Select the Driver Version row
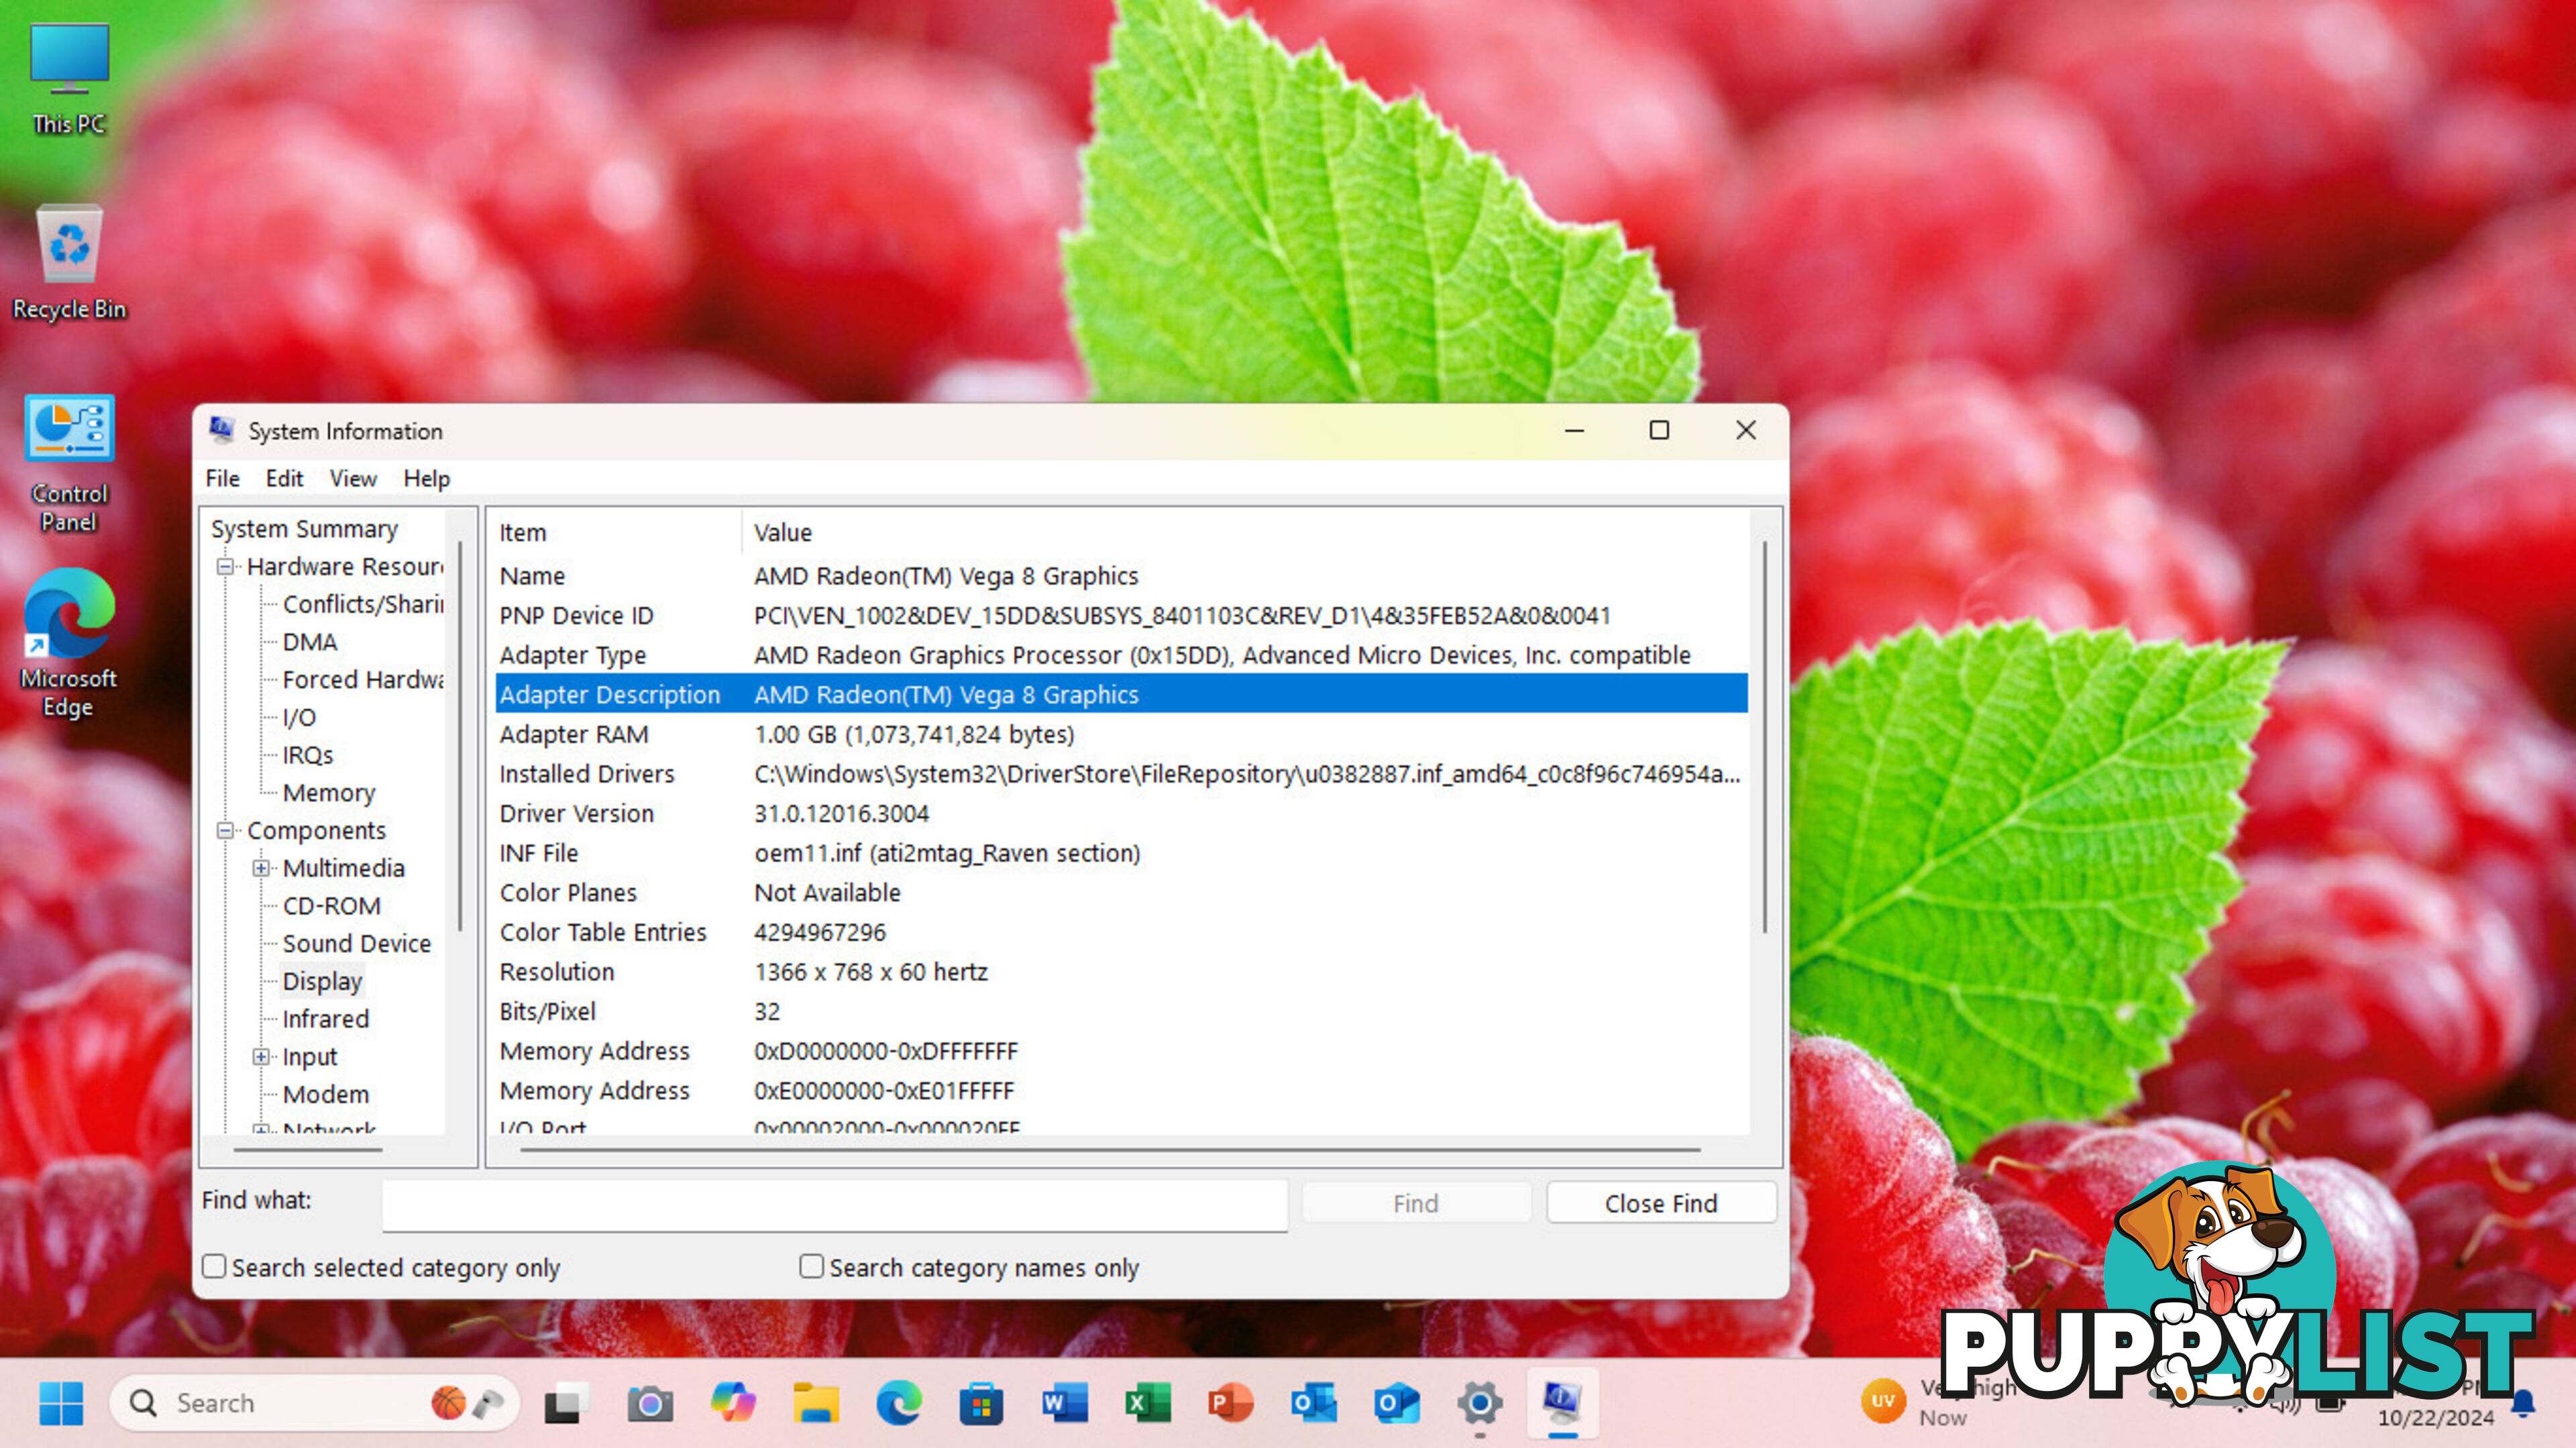The width and height of the screenshot is (2576, 1448). pos(1121,814)
